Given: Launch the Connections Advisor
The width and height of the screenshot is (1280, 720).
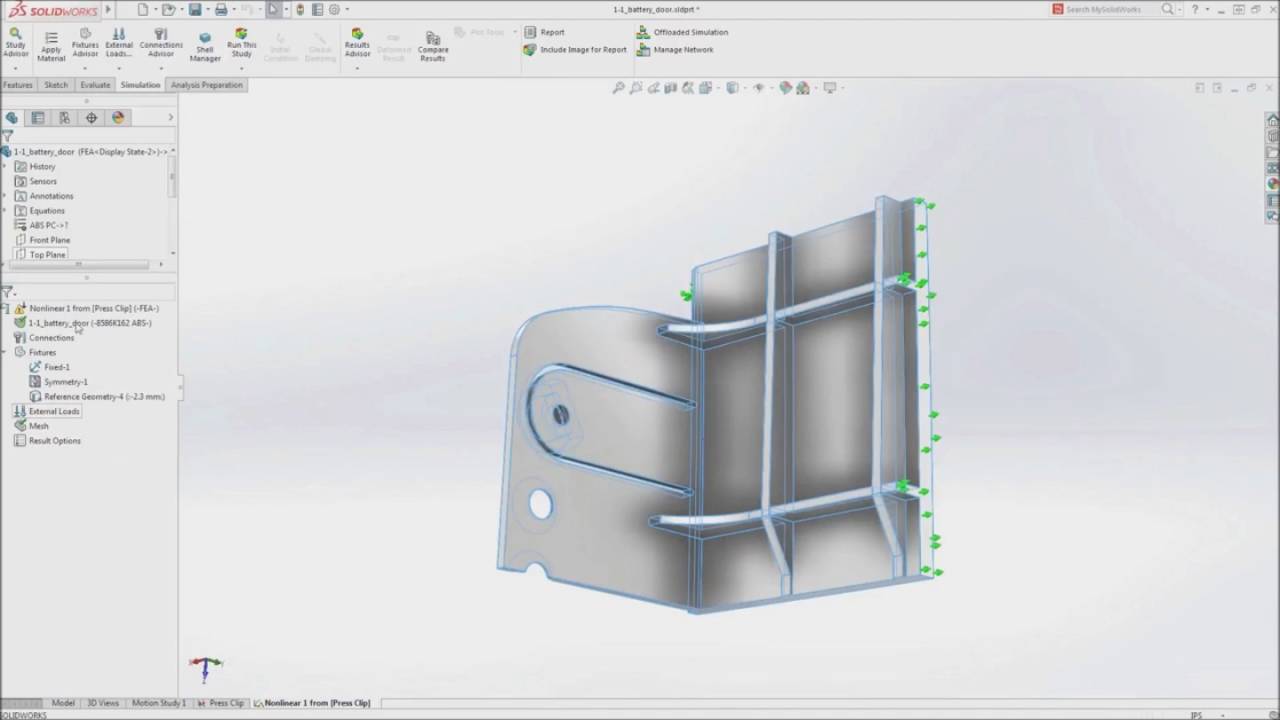Looking at the screenshot, I should click(x=161, y=42).
